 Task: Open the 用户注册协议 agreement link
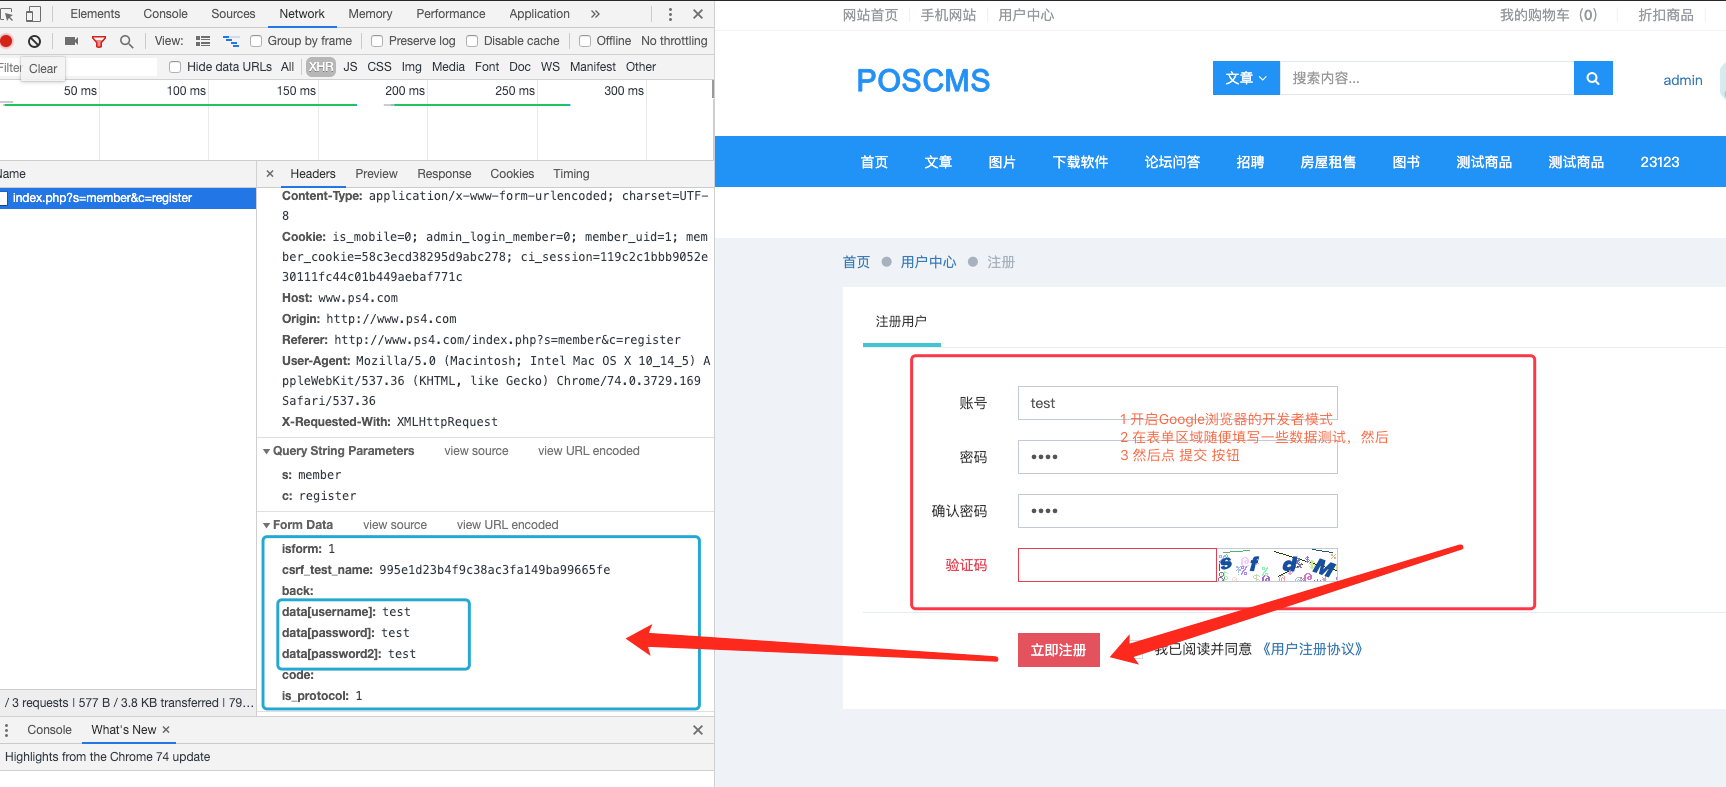pos(1310,649)
